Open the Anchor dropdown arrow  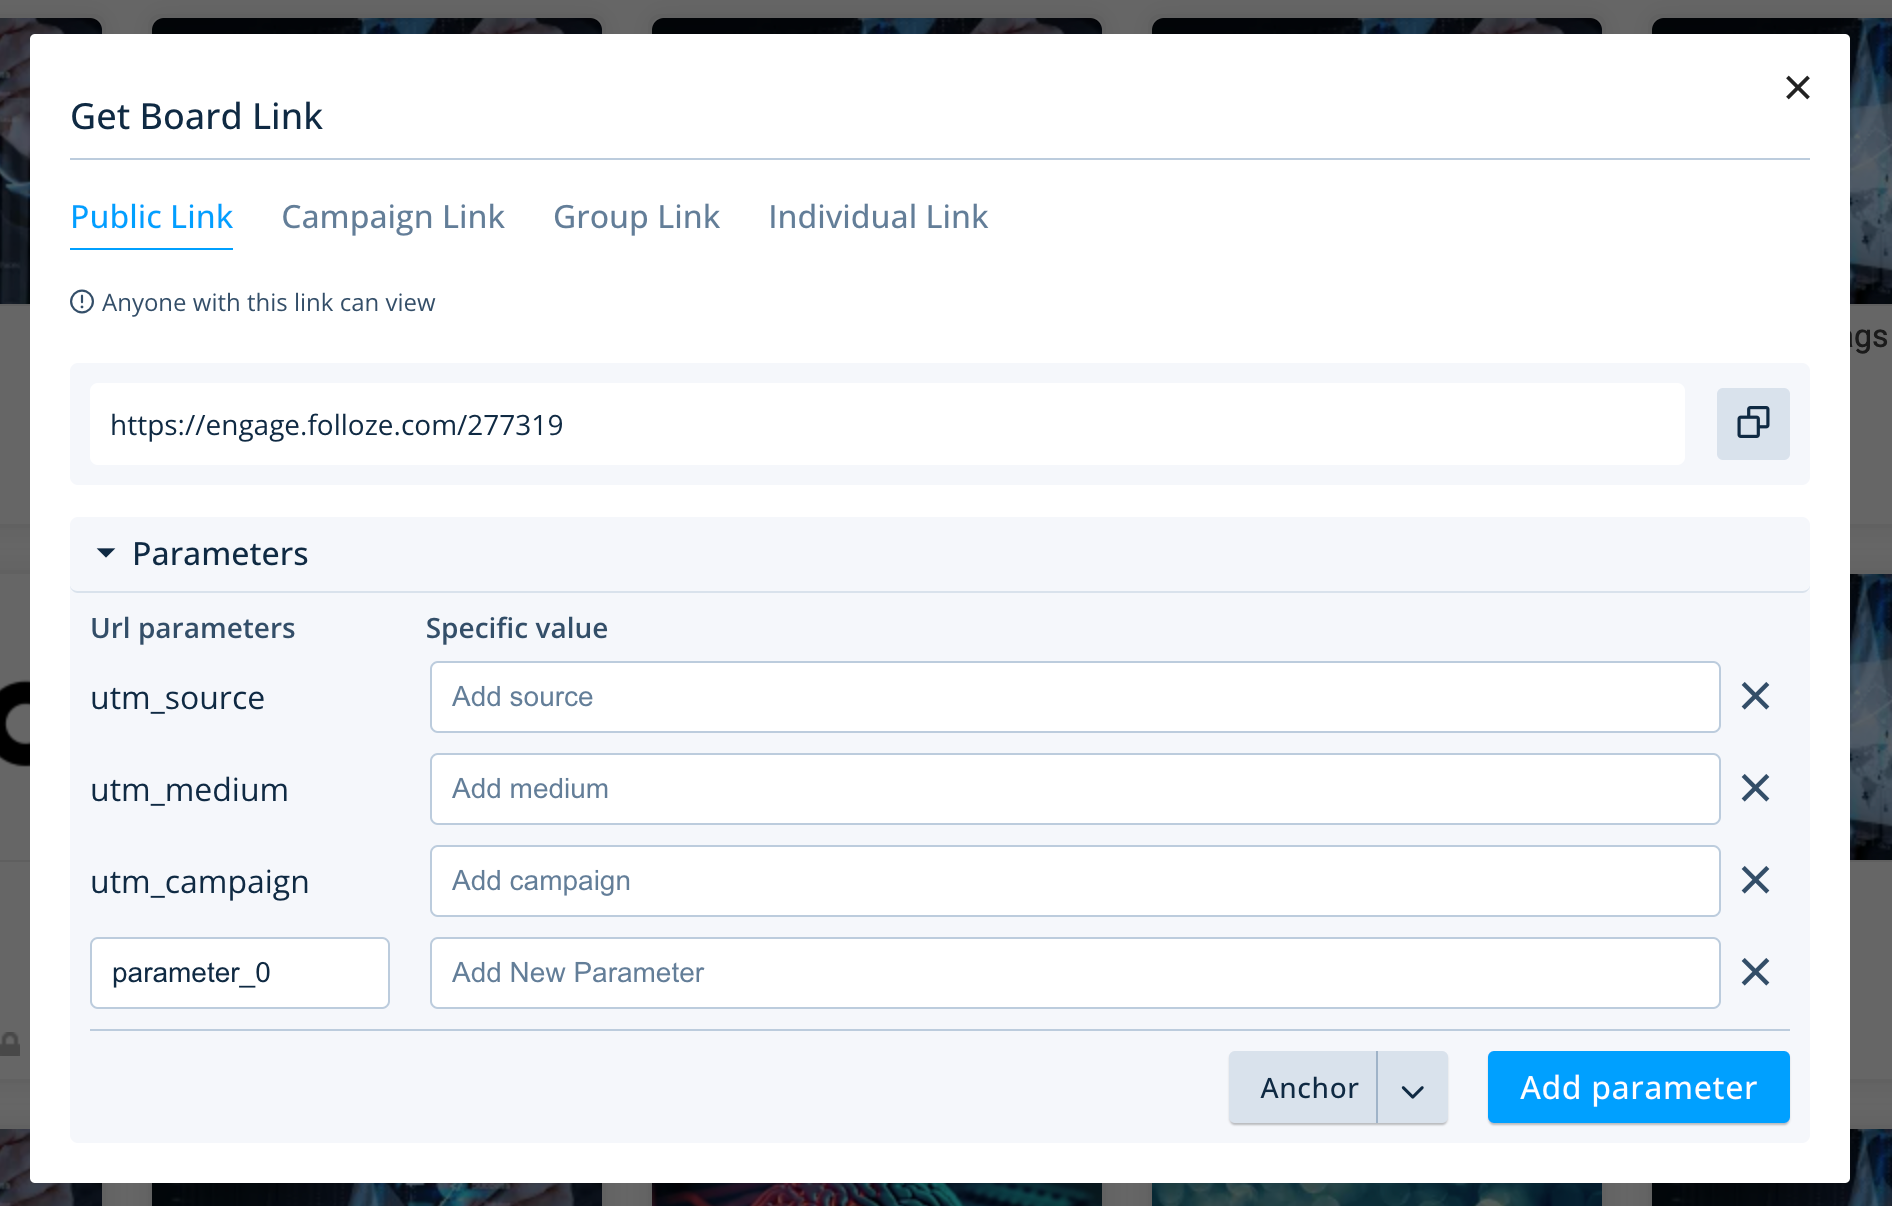coord(1412,1088)
